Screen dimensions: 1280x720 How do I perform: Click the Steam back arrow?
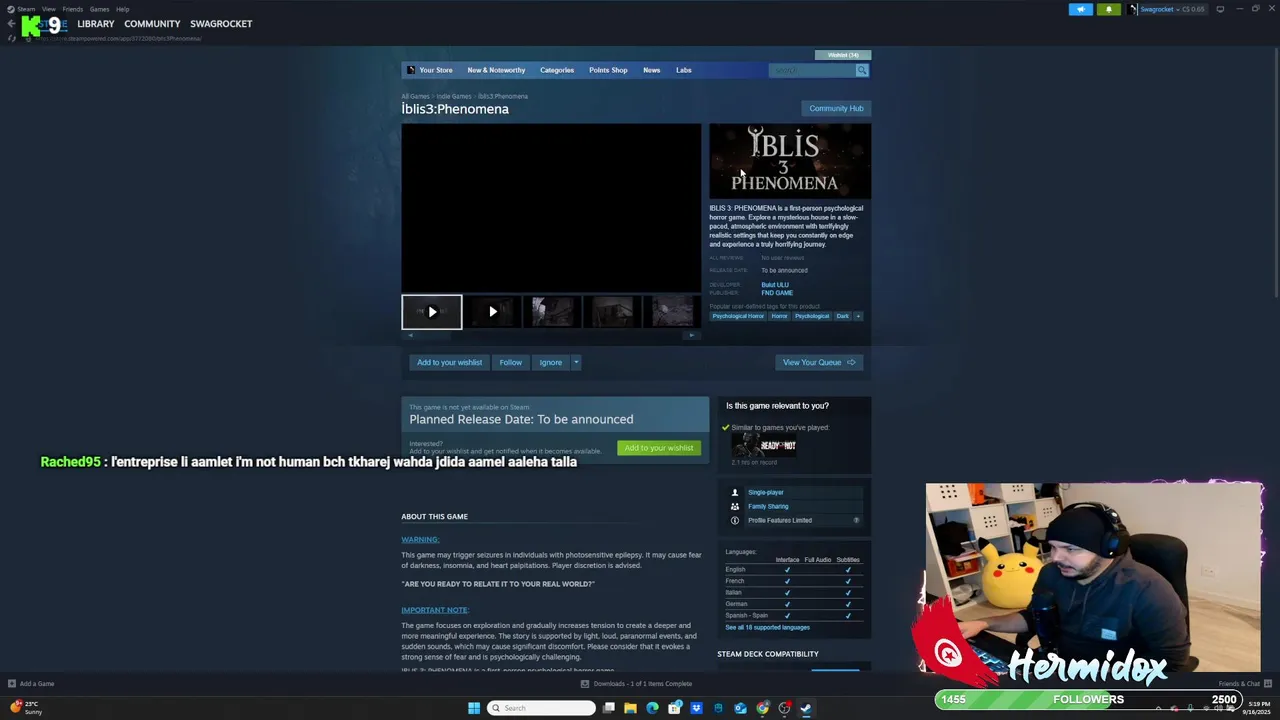[11, 24]
